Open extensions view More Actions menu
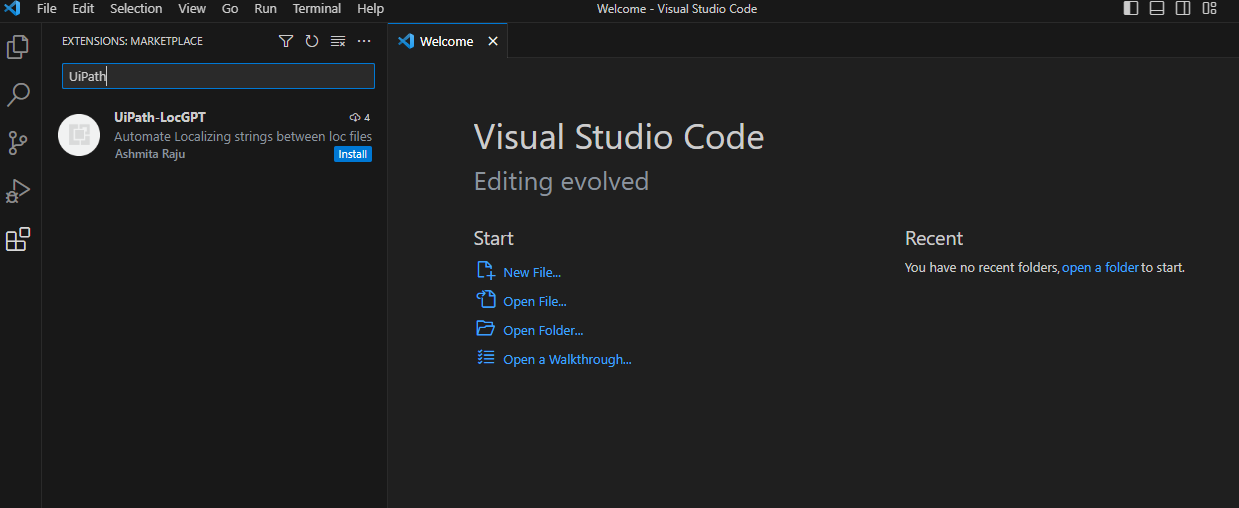Screen dimensions: 1239x508 coord(364,41)
